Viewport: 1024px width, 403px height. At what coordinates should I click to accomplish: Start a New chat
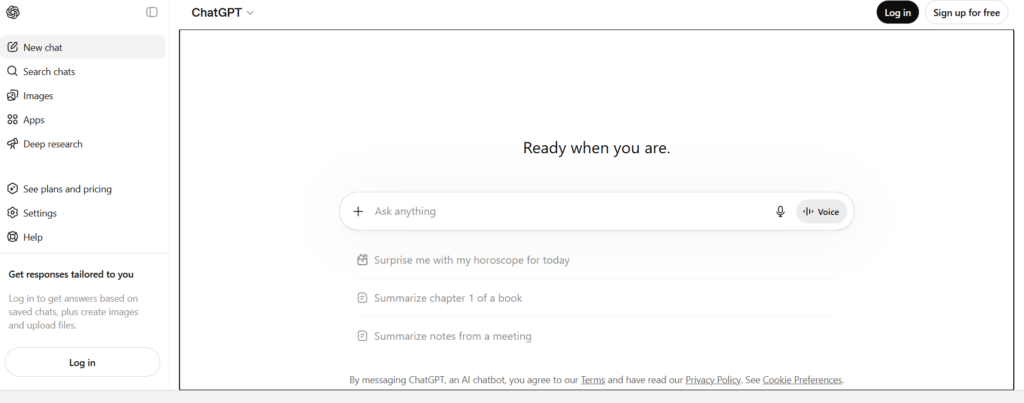pos(83,47)
